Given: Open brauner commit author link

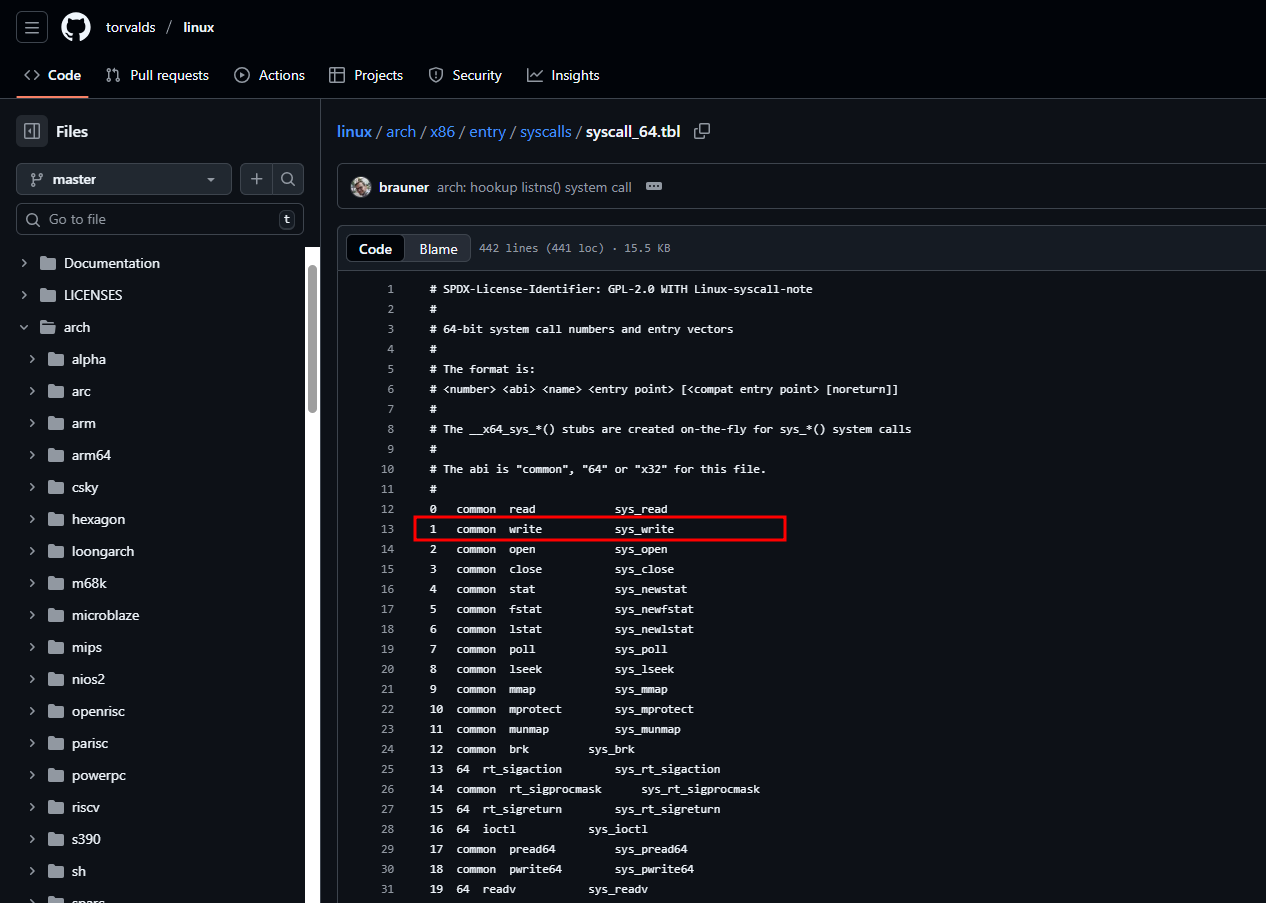Looking at the screenshot, I should pyautogui.click(x=404, y=187).
